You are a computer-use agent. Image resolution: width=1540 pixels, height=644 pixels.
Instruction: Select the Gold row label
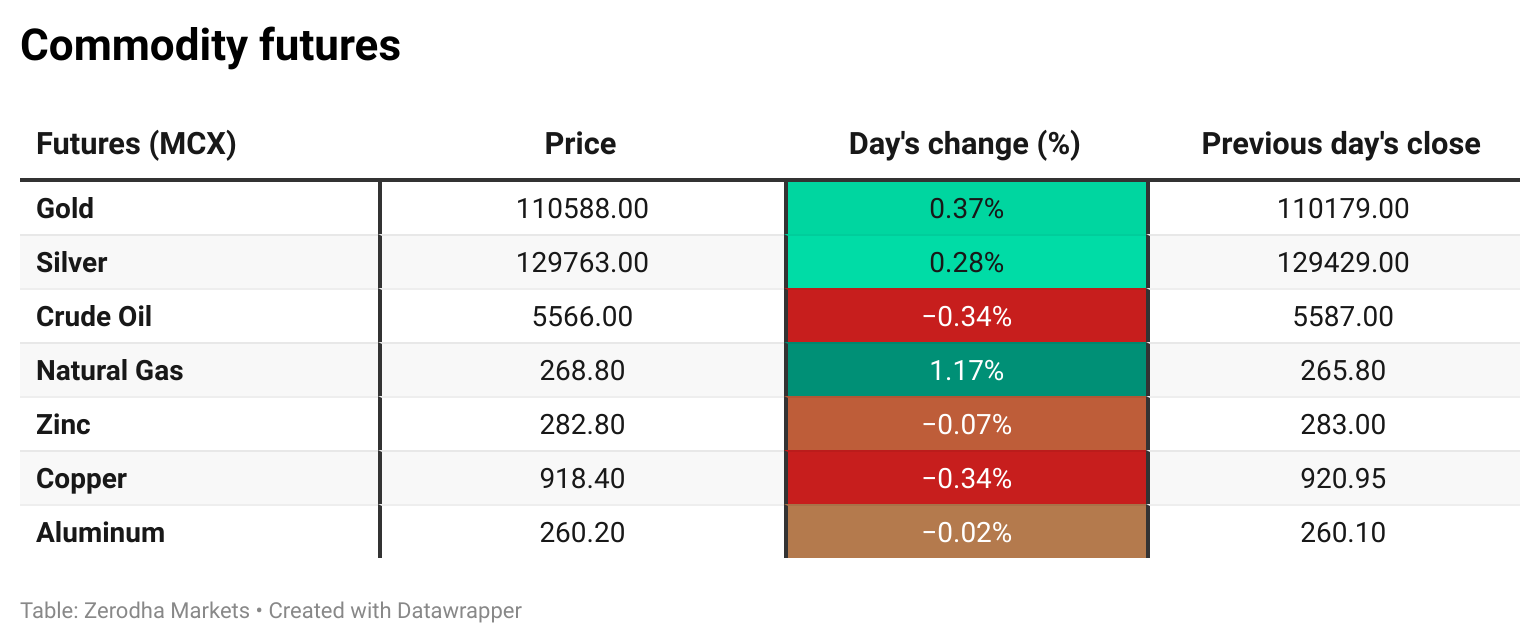tap(65, 209)
